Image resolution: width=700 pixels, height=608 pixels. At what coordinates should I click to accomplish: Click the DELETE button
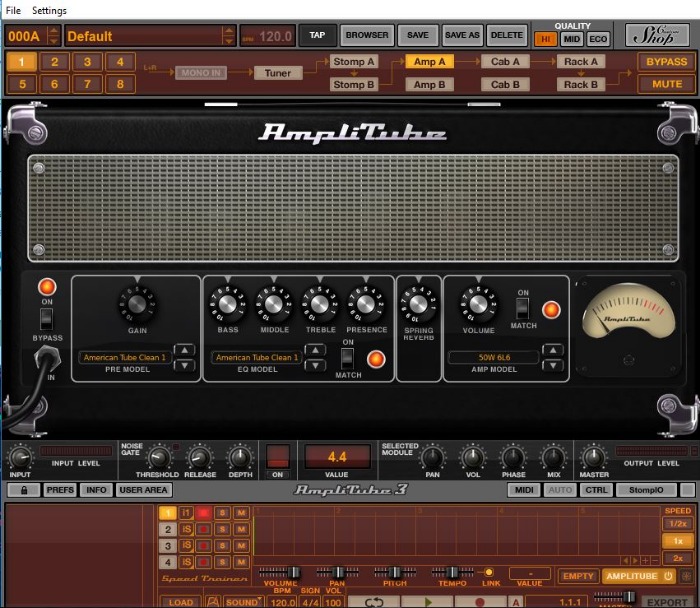pyautogui.click(x=507, y=35)
